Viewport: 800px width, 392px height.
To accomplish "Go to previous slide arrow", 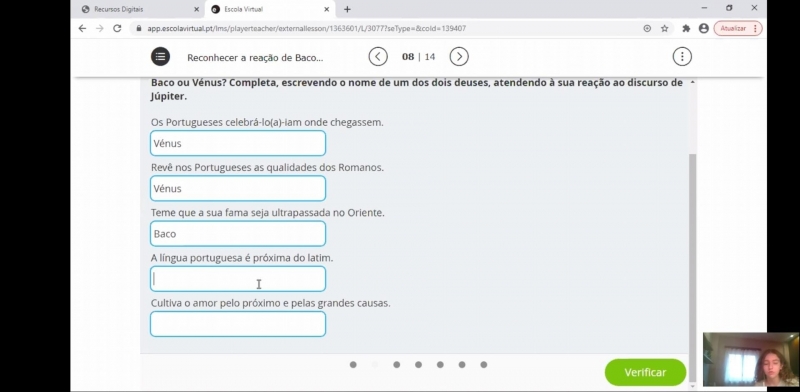I will tap(378, 57).
